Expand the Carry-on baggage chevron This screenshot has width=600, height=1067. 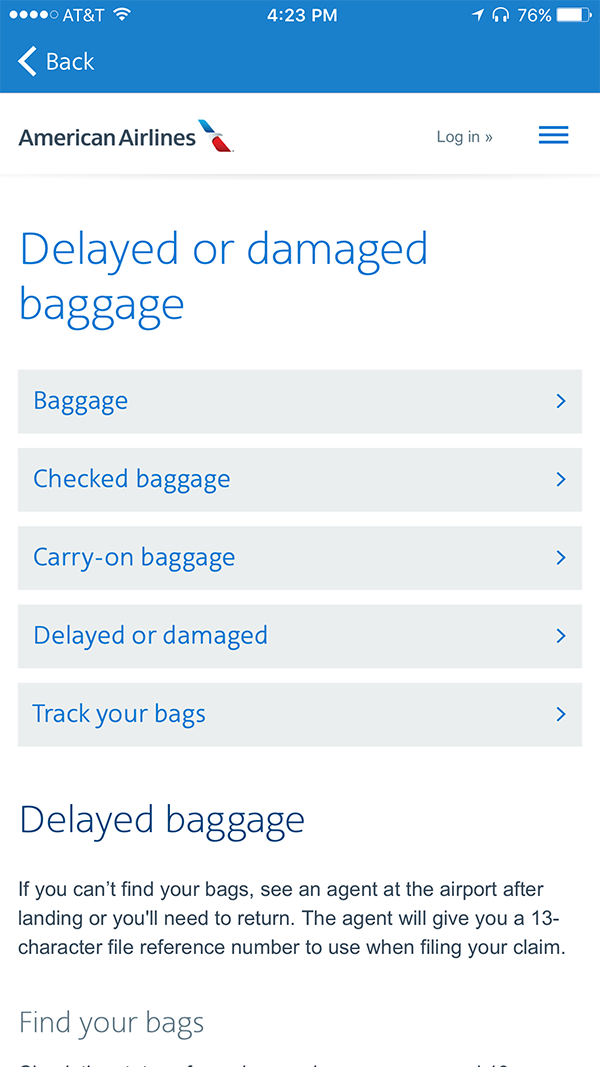click(561, 557)
